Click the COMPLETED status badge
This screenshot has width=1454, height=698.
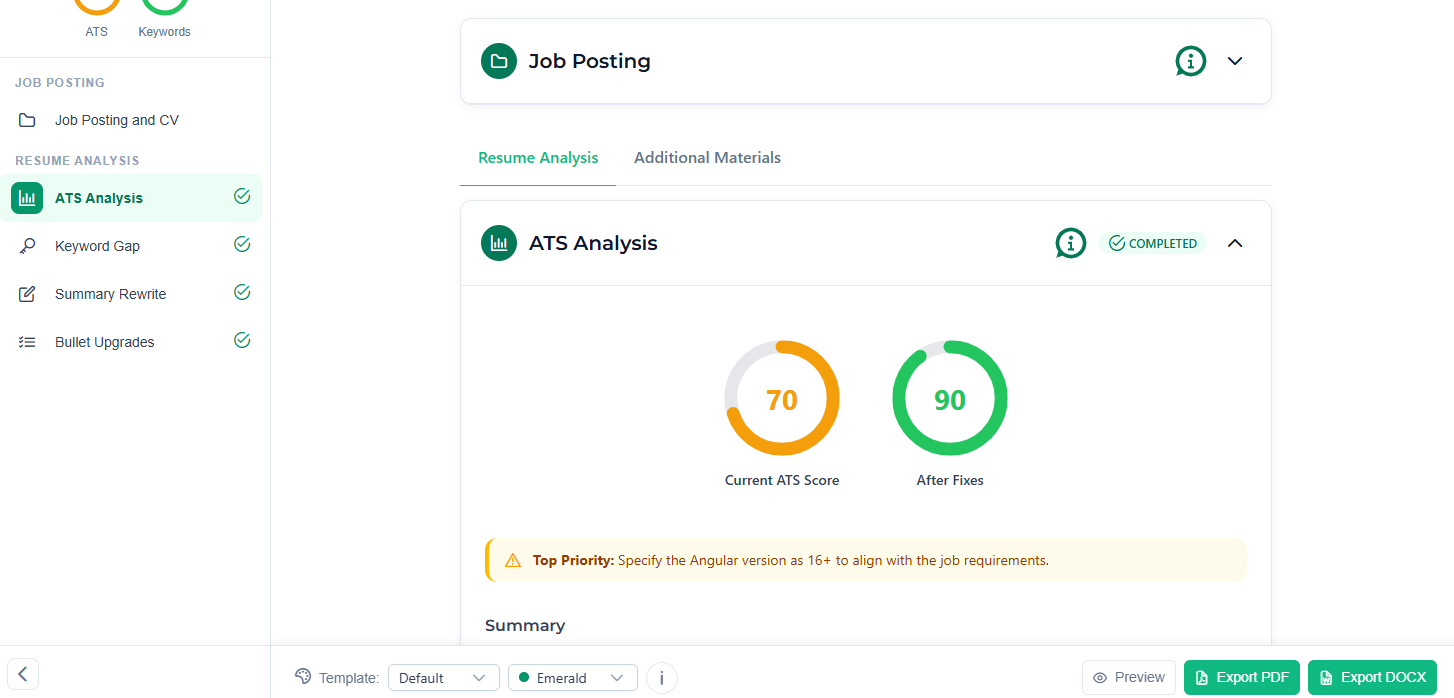pyautogui.click(x=1153, y=243)
